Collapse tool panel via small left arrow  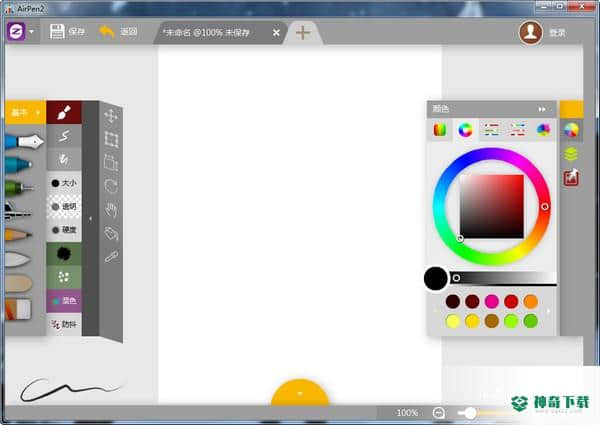click(91, 219)
